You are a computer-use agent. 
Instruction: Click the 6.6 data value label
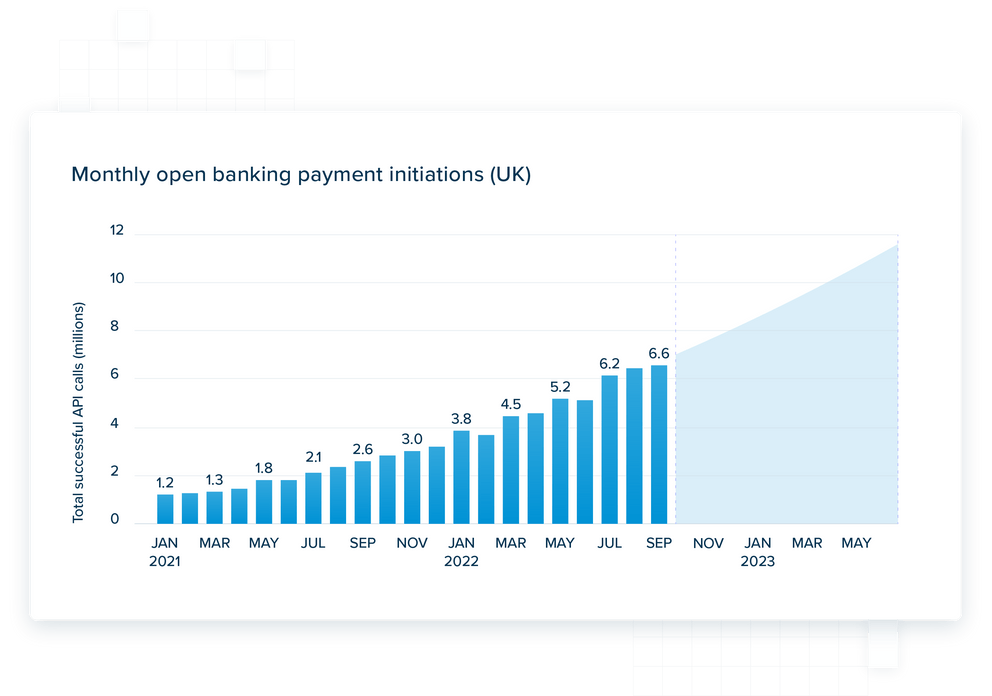coord(659,353)
